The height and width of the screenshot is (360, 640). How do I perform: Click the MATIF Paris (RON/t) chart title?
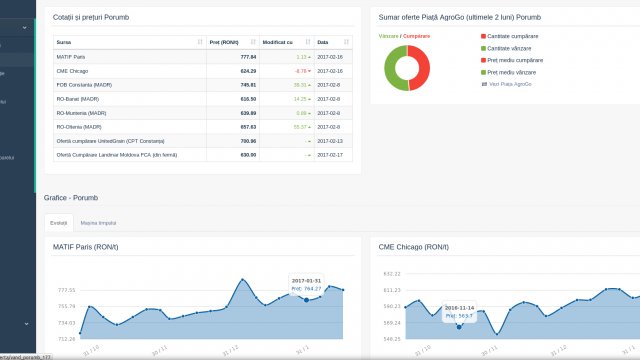pos(86,247)
